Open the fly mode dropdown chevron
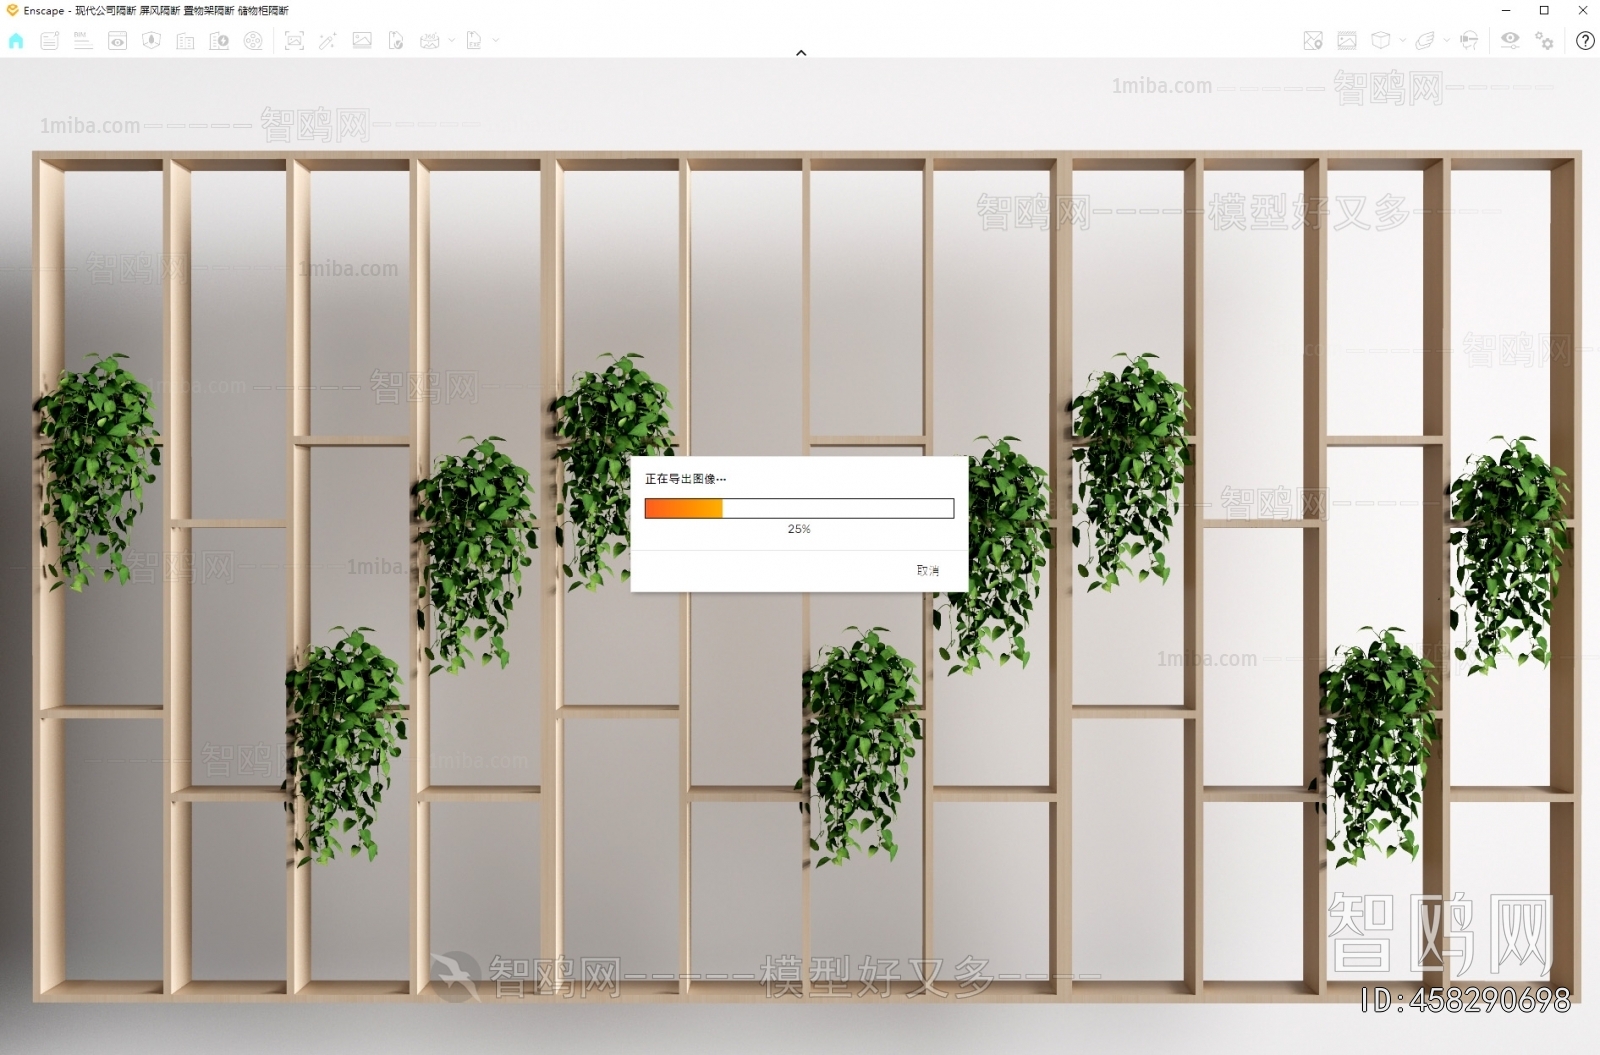 (x=1447, y=41)
